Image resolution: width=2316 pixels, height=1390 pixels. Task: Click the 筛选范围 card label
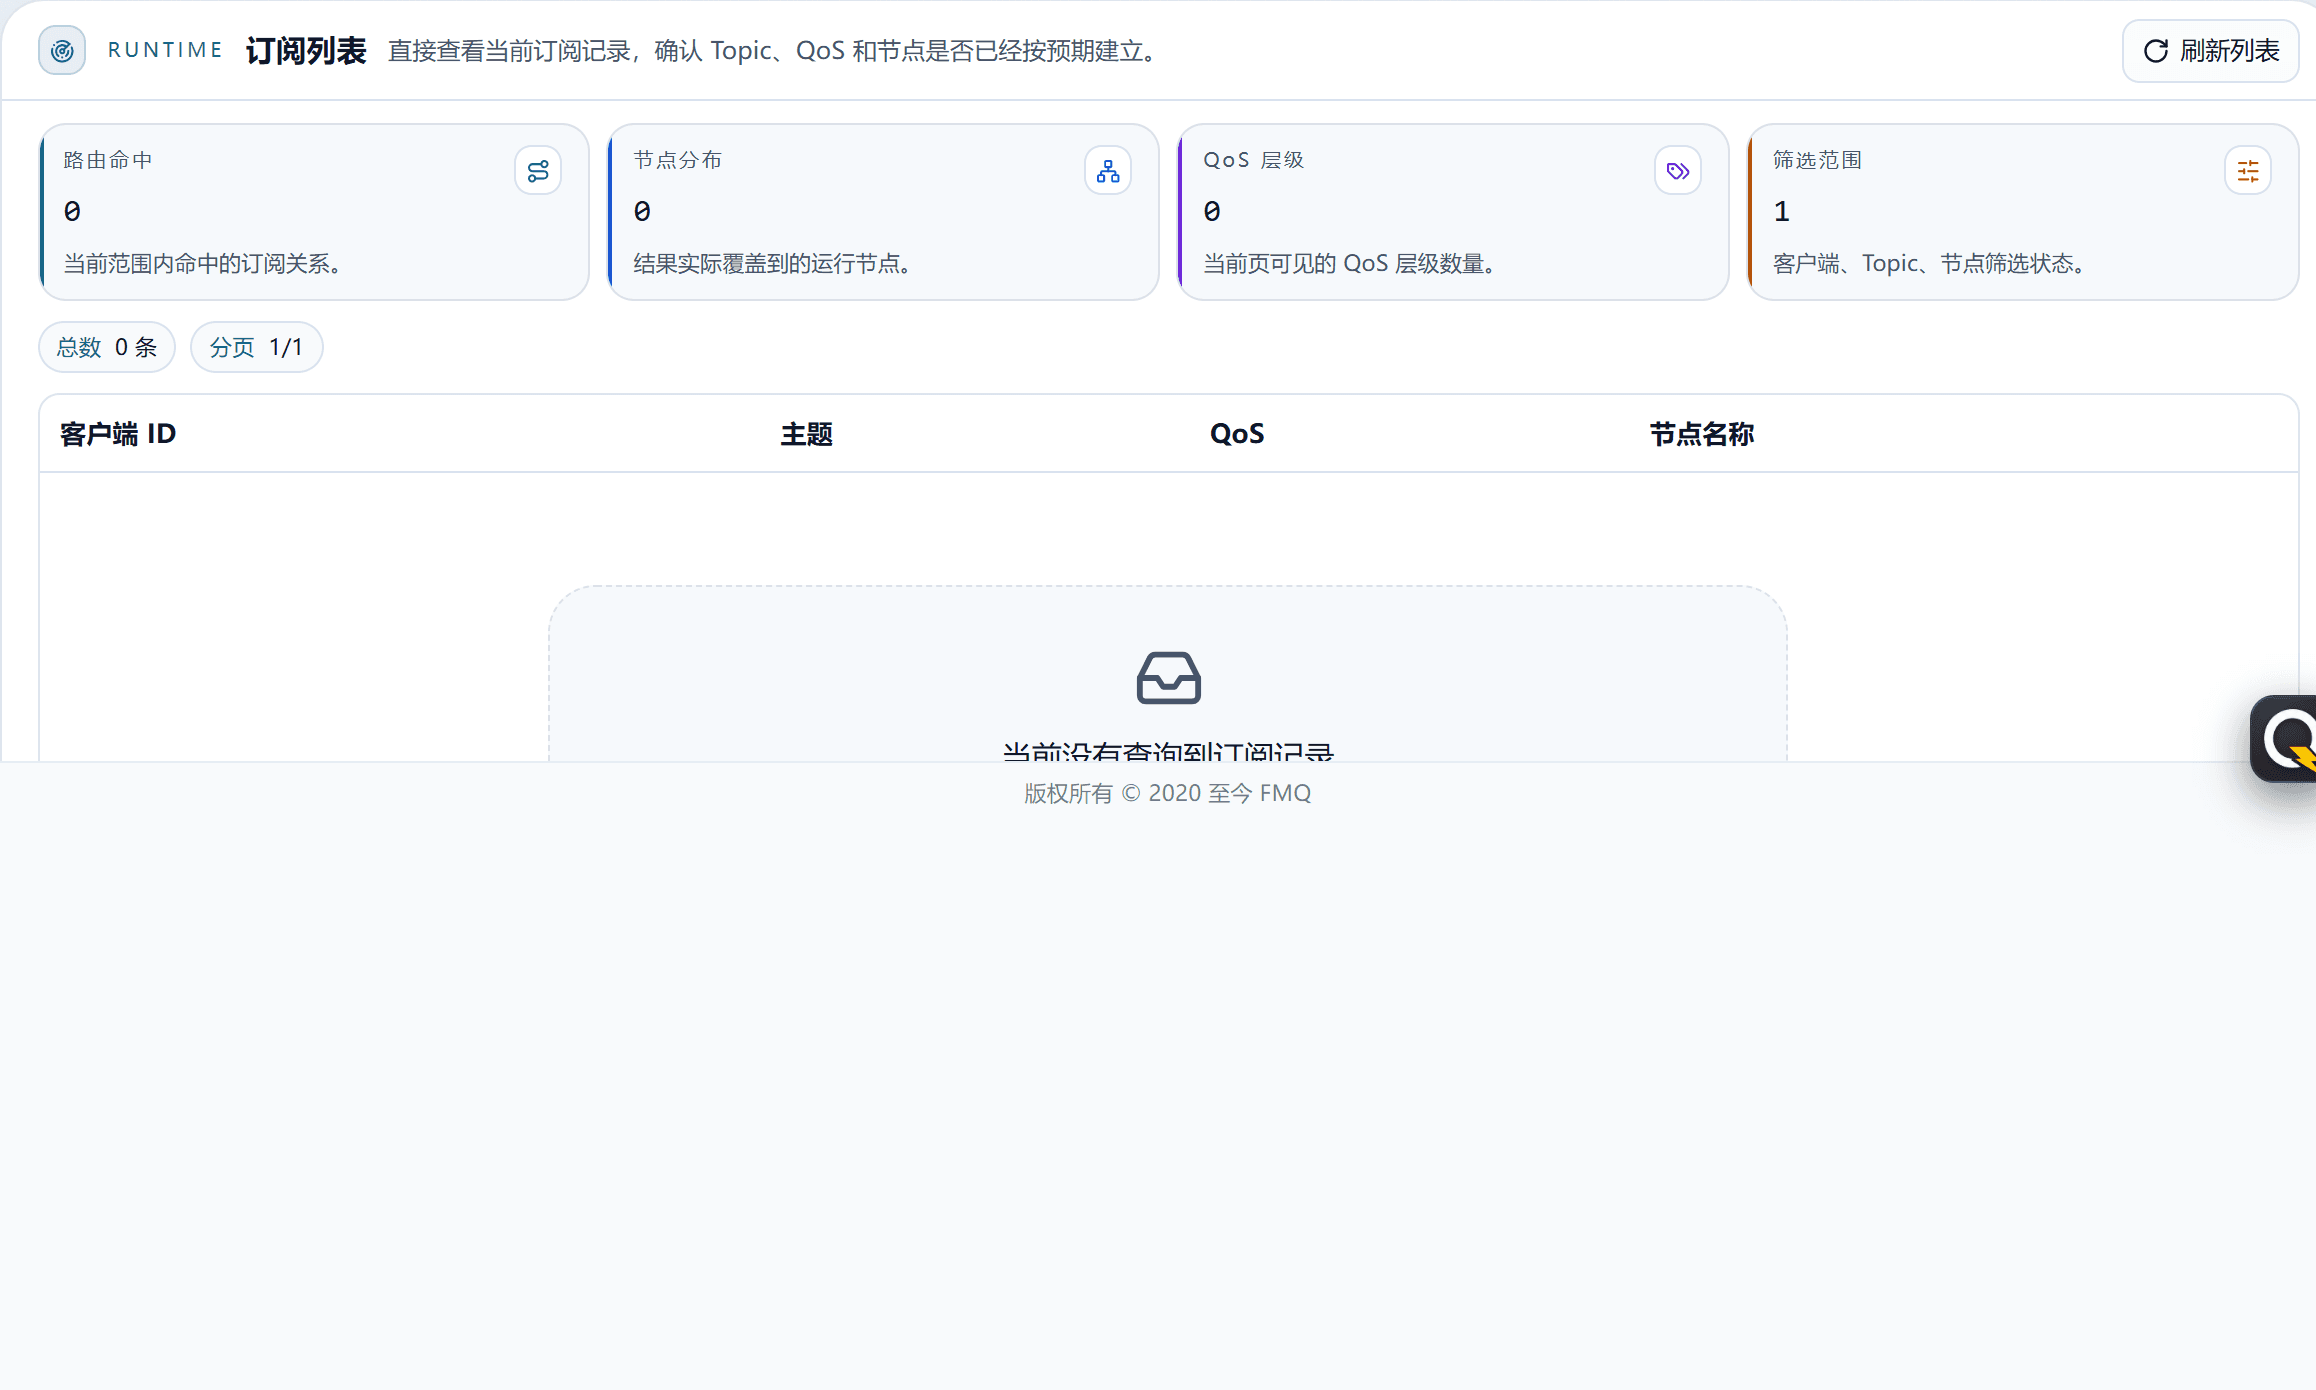click(x=1818, y=160)
